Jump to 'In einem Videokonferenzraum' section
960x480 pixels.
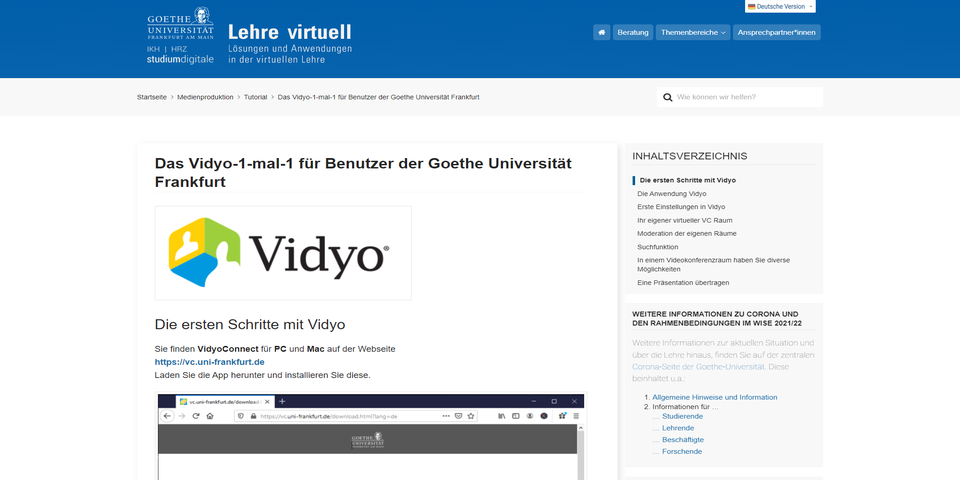pos(713,264)
